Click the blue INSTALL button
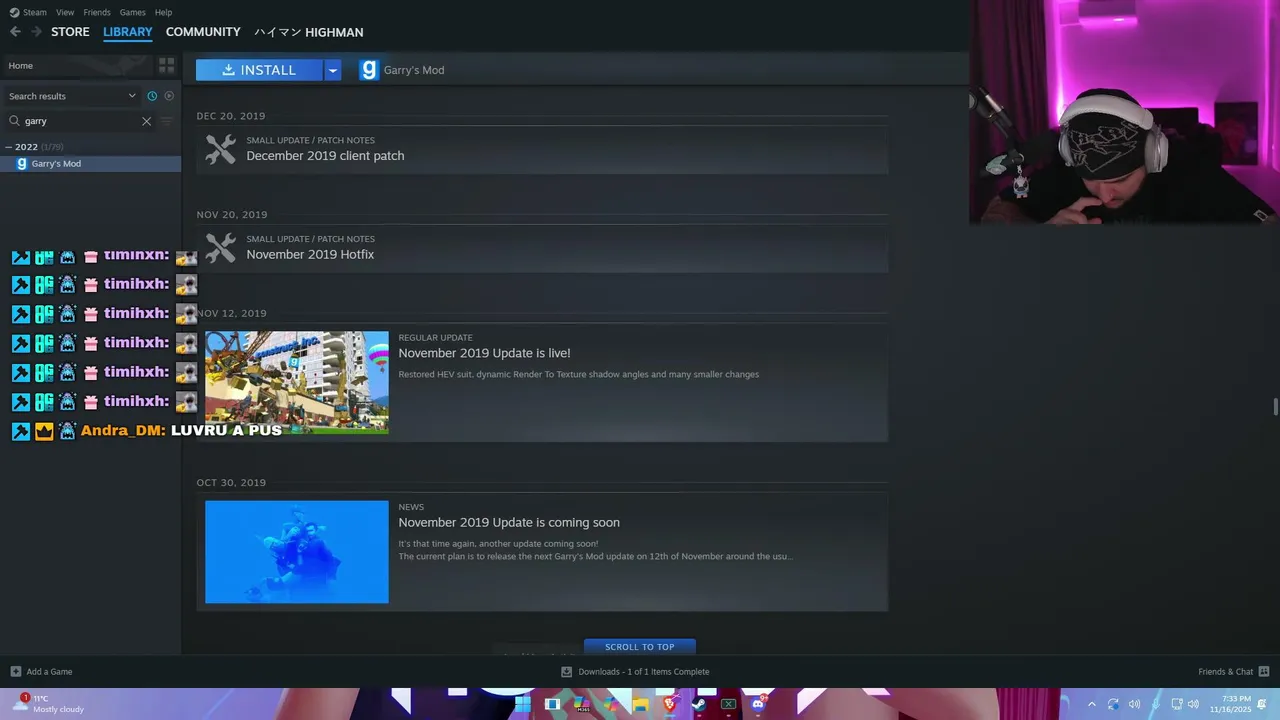 click(259, 70)
